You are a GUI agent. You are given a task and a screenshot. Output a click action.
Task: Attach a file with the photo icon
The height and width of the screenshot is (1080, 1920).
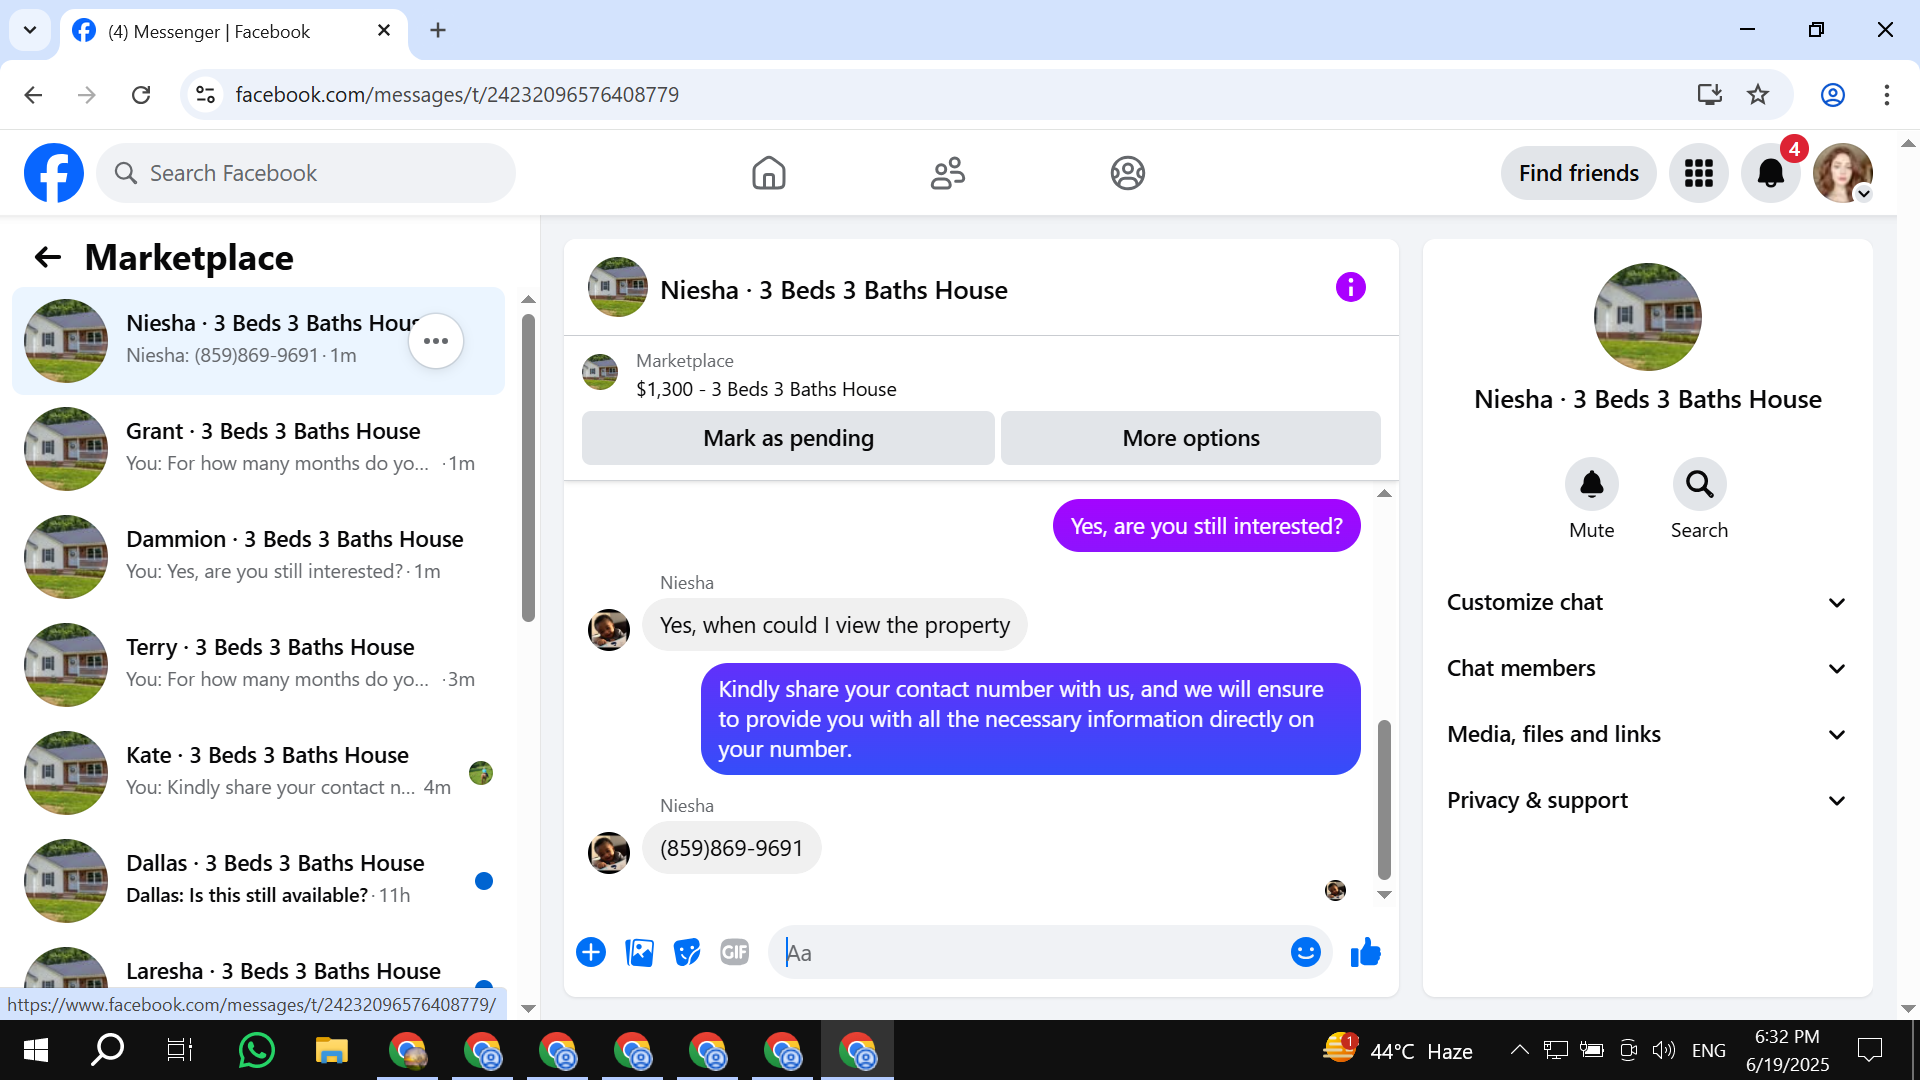(639, 952)
